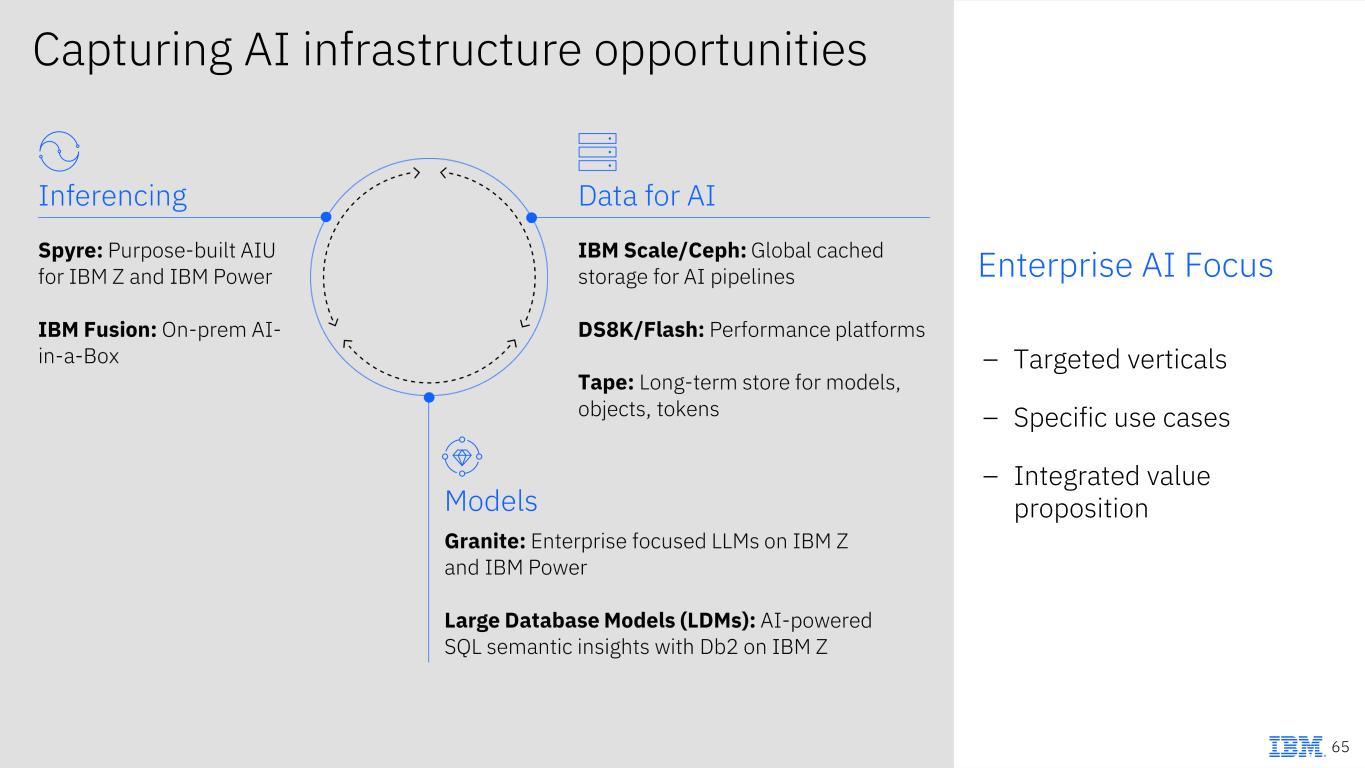Select the Specific use cases bullet
Image resolution: width=1365 pixels, height=768 pixels.
[1121, 417]
